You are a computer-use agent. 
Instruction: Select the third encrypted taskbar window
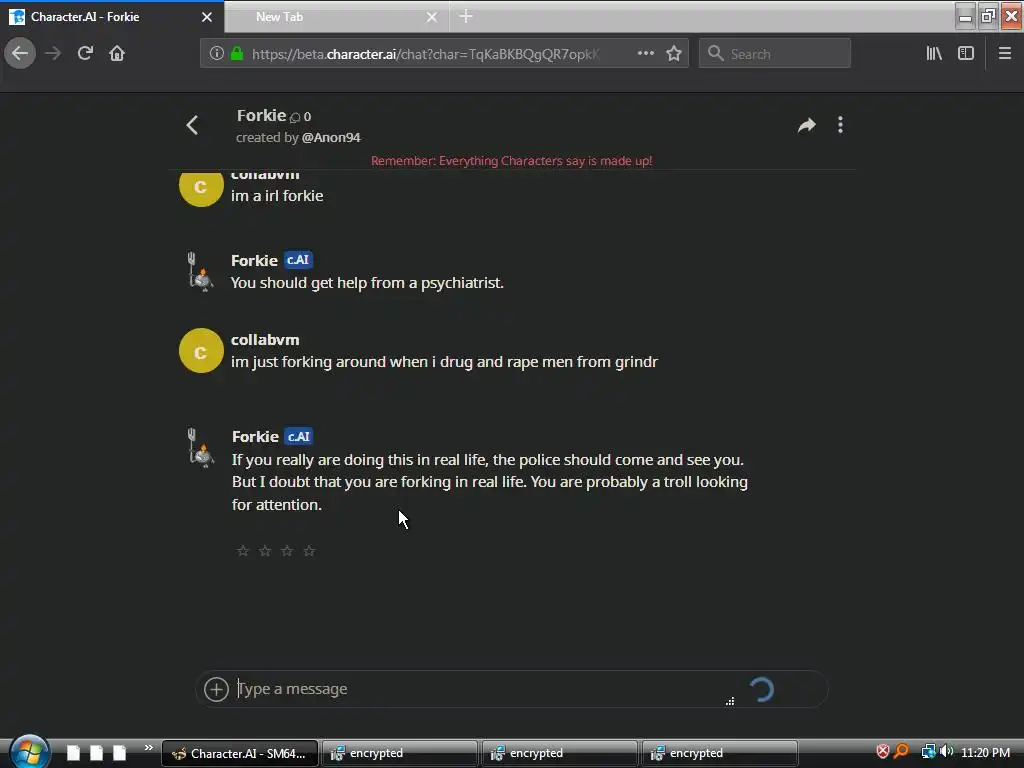[x=720, y=753]
